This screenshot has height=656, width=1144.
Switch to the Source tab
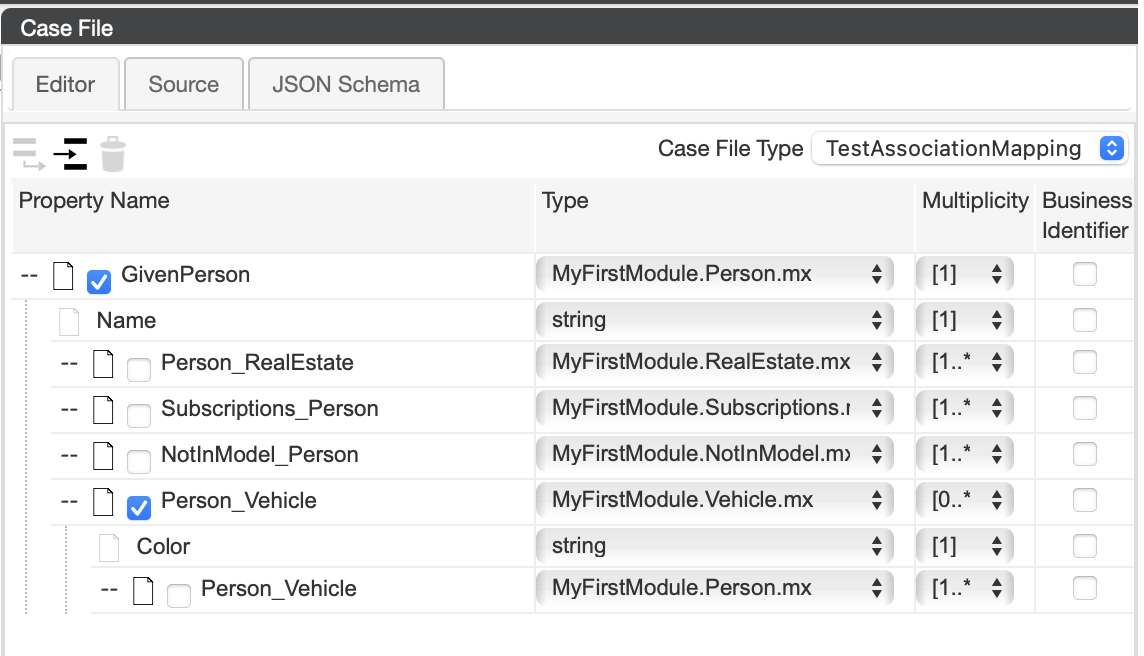[183, 85]
